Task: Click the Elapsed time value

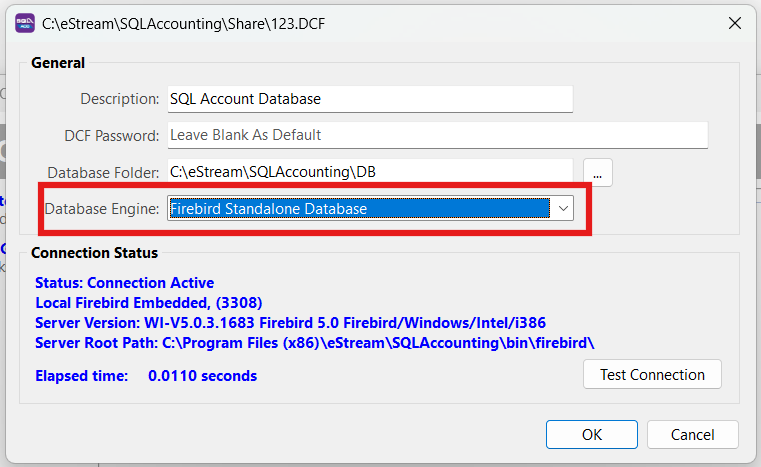Action: click(x=202, y=376)
